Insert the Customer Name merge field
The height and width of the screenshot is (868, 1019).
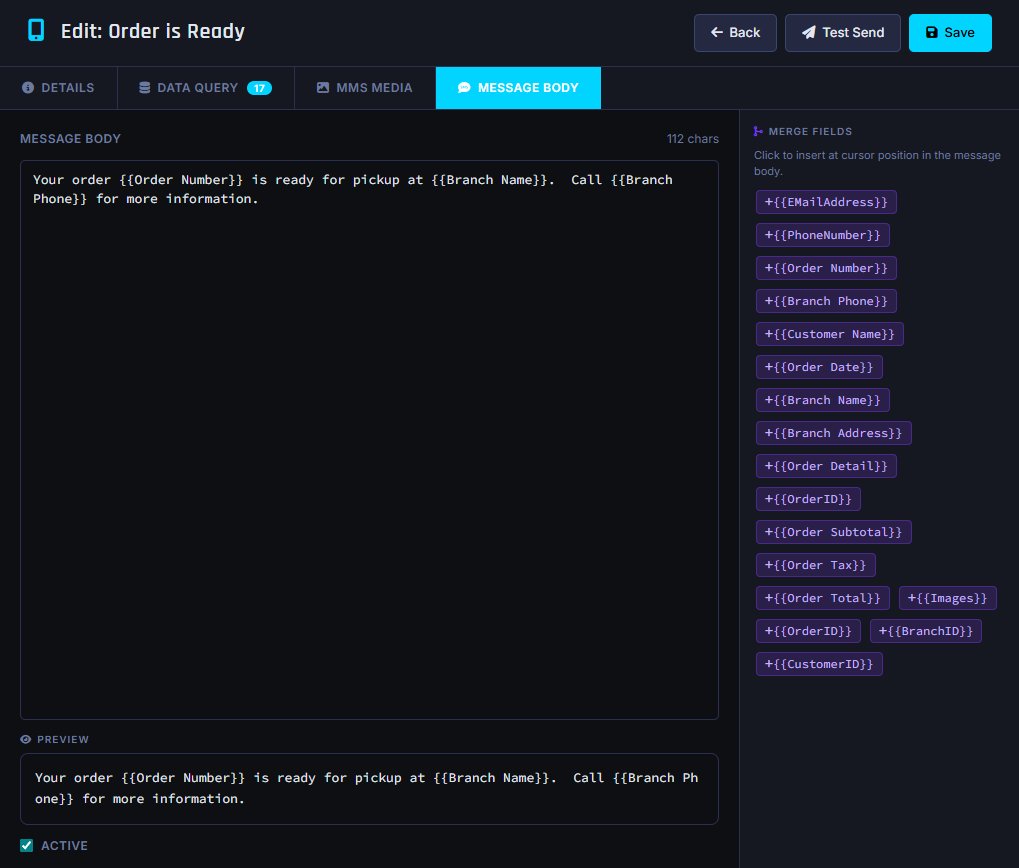(829, 334)
